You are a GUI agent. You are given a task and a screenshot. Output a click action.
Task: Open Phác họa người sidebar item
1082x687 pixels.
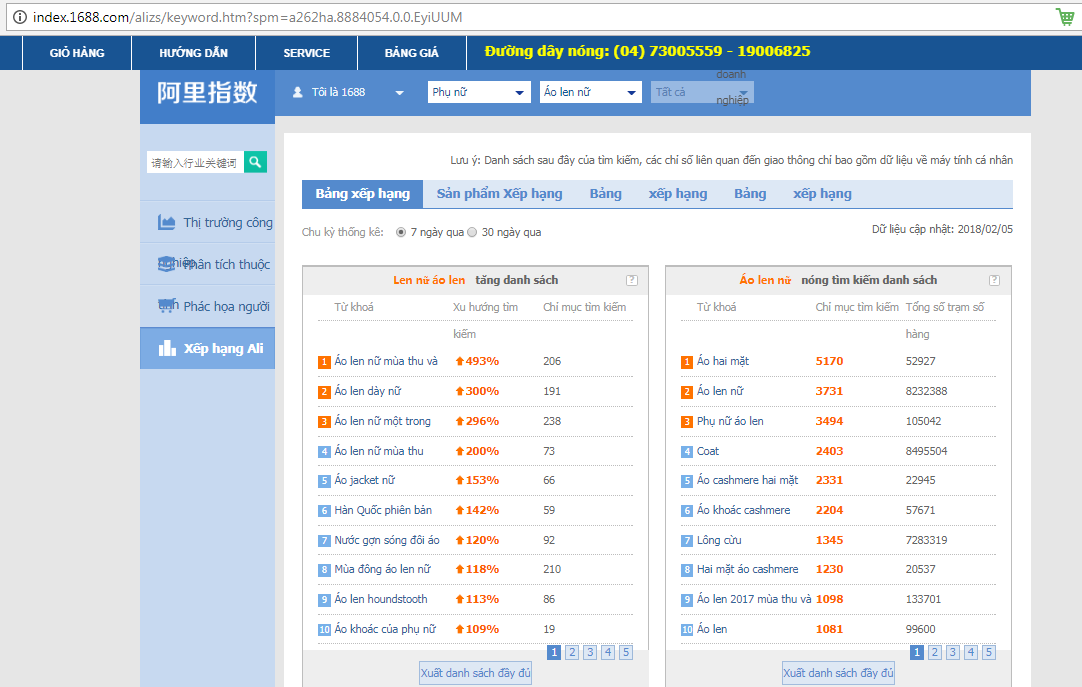click(x=208, y=306)
